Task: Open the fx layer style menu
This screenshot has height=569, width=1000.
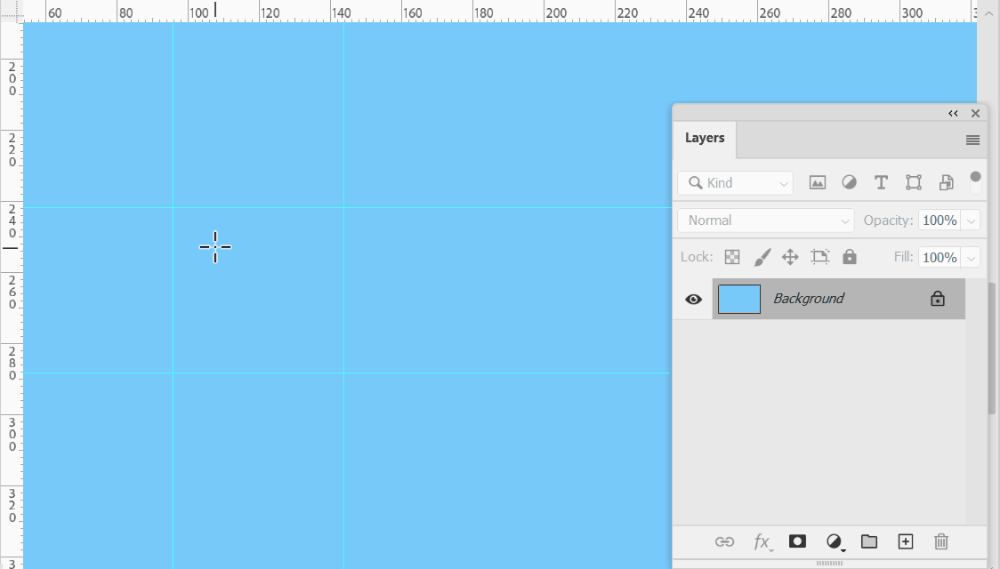Action: pyautogui.click(x=762, y=542)
